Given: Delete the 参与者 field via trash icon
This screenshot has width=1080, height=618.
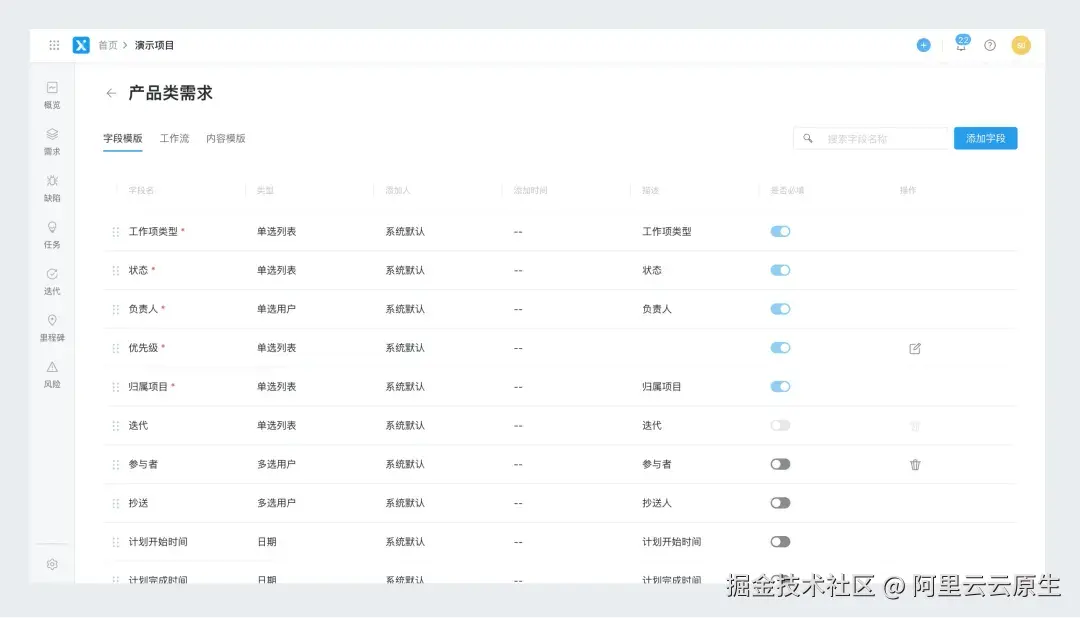Looking at the screenshot, I should pos(914,463).
